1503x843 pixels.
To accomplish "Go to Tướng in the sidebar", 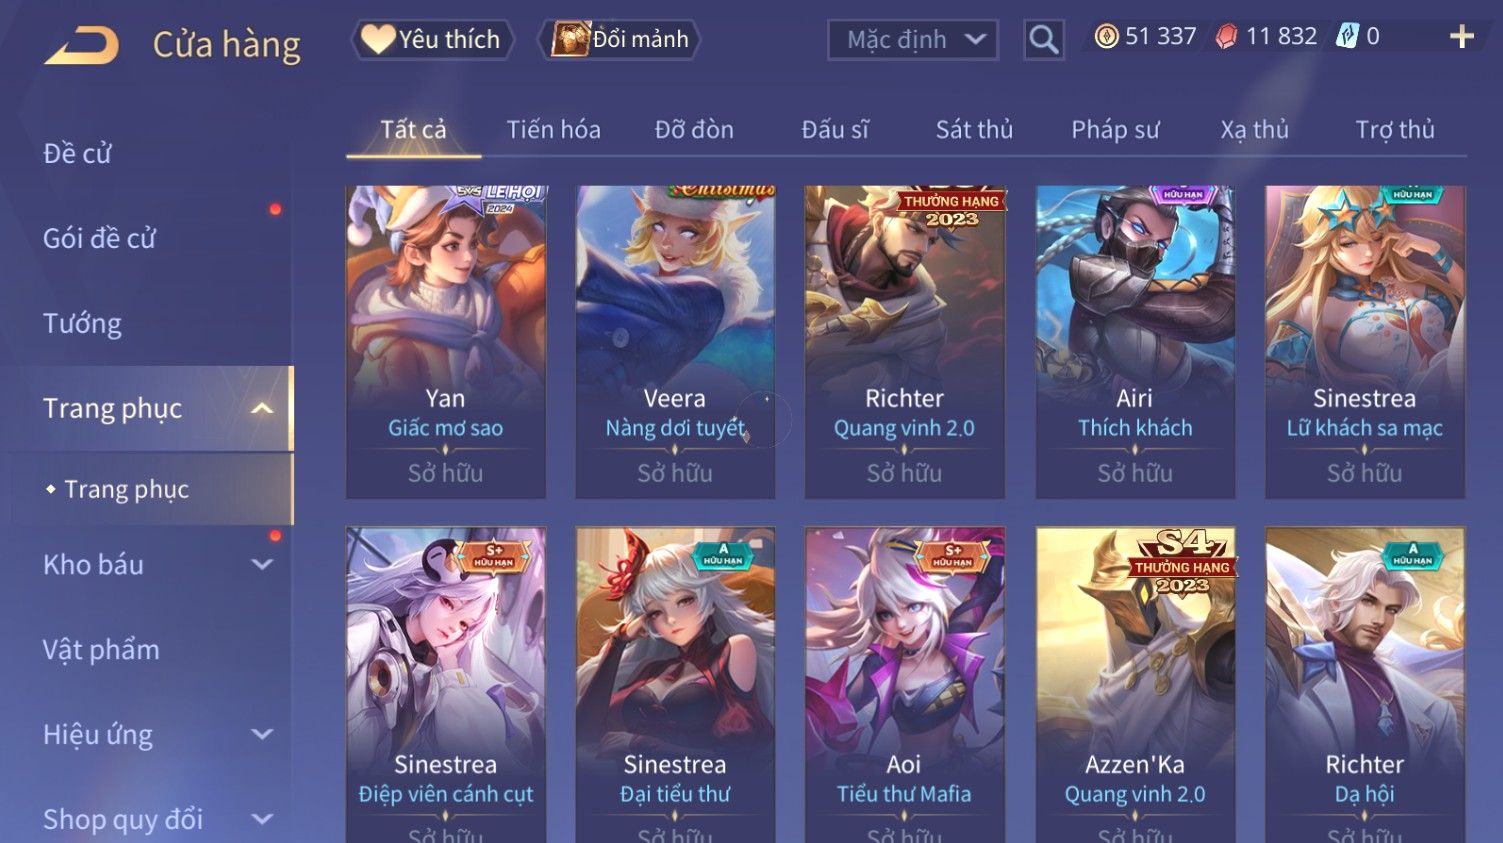I will 82,323.
